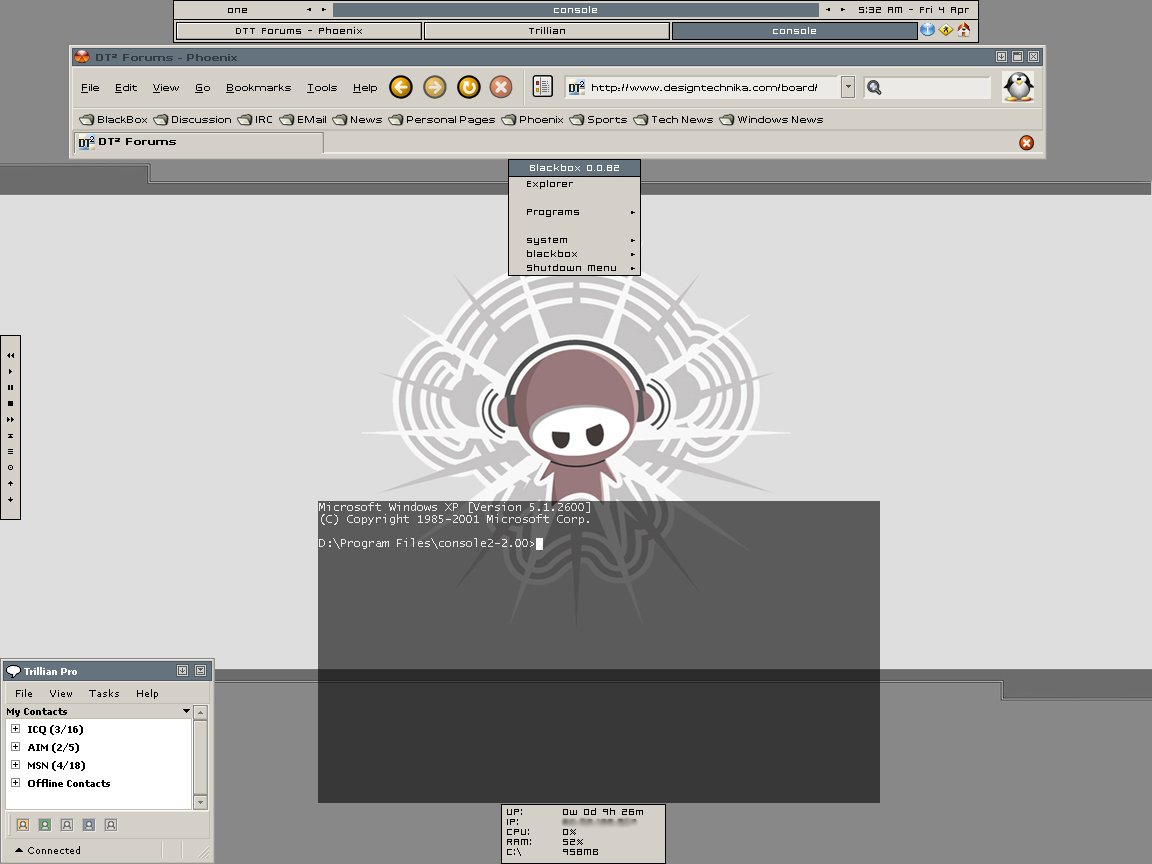This screenshot has width=1152, height=864.
Task: Select Explorer in the Blackbox menu
Action: pos(574,184)
